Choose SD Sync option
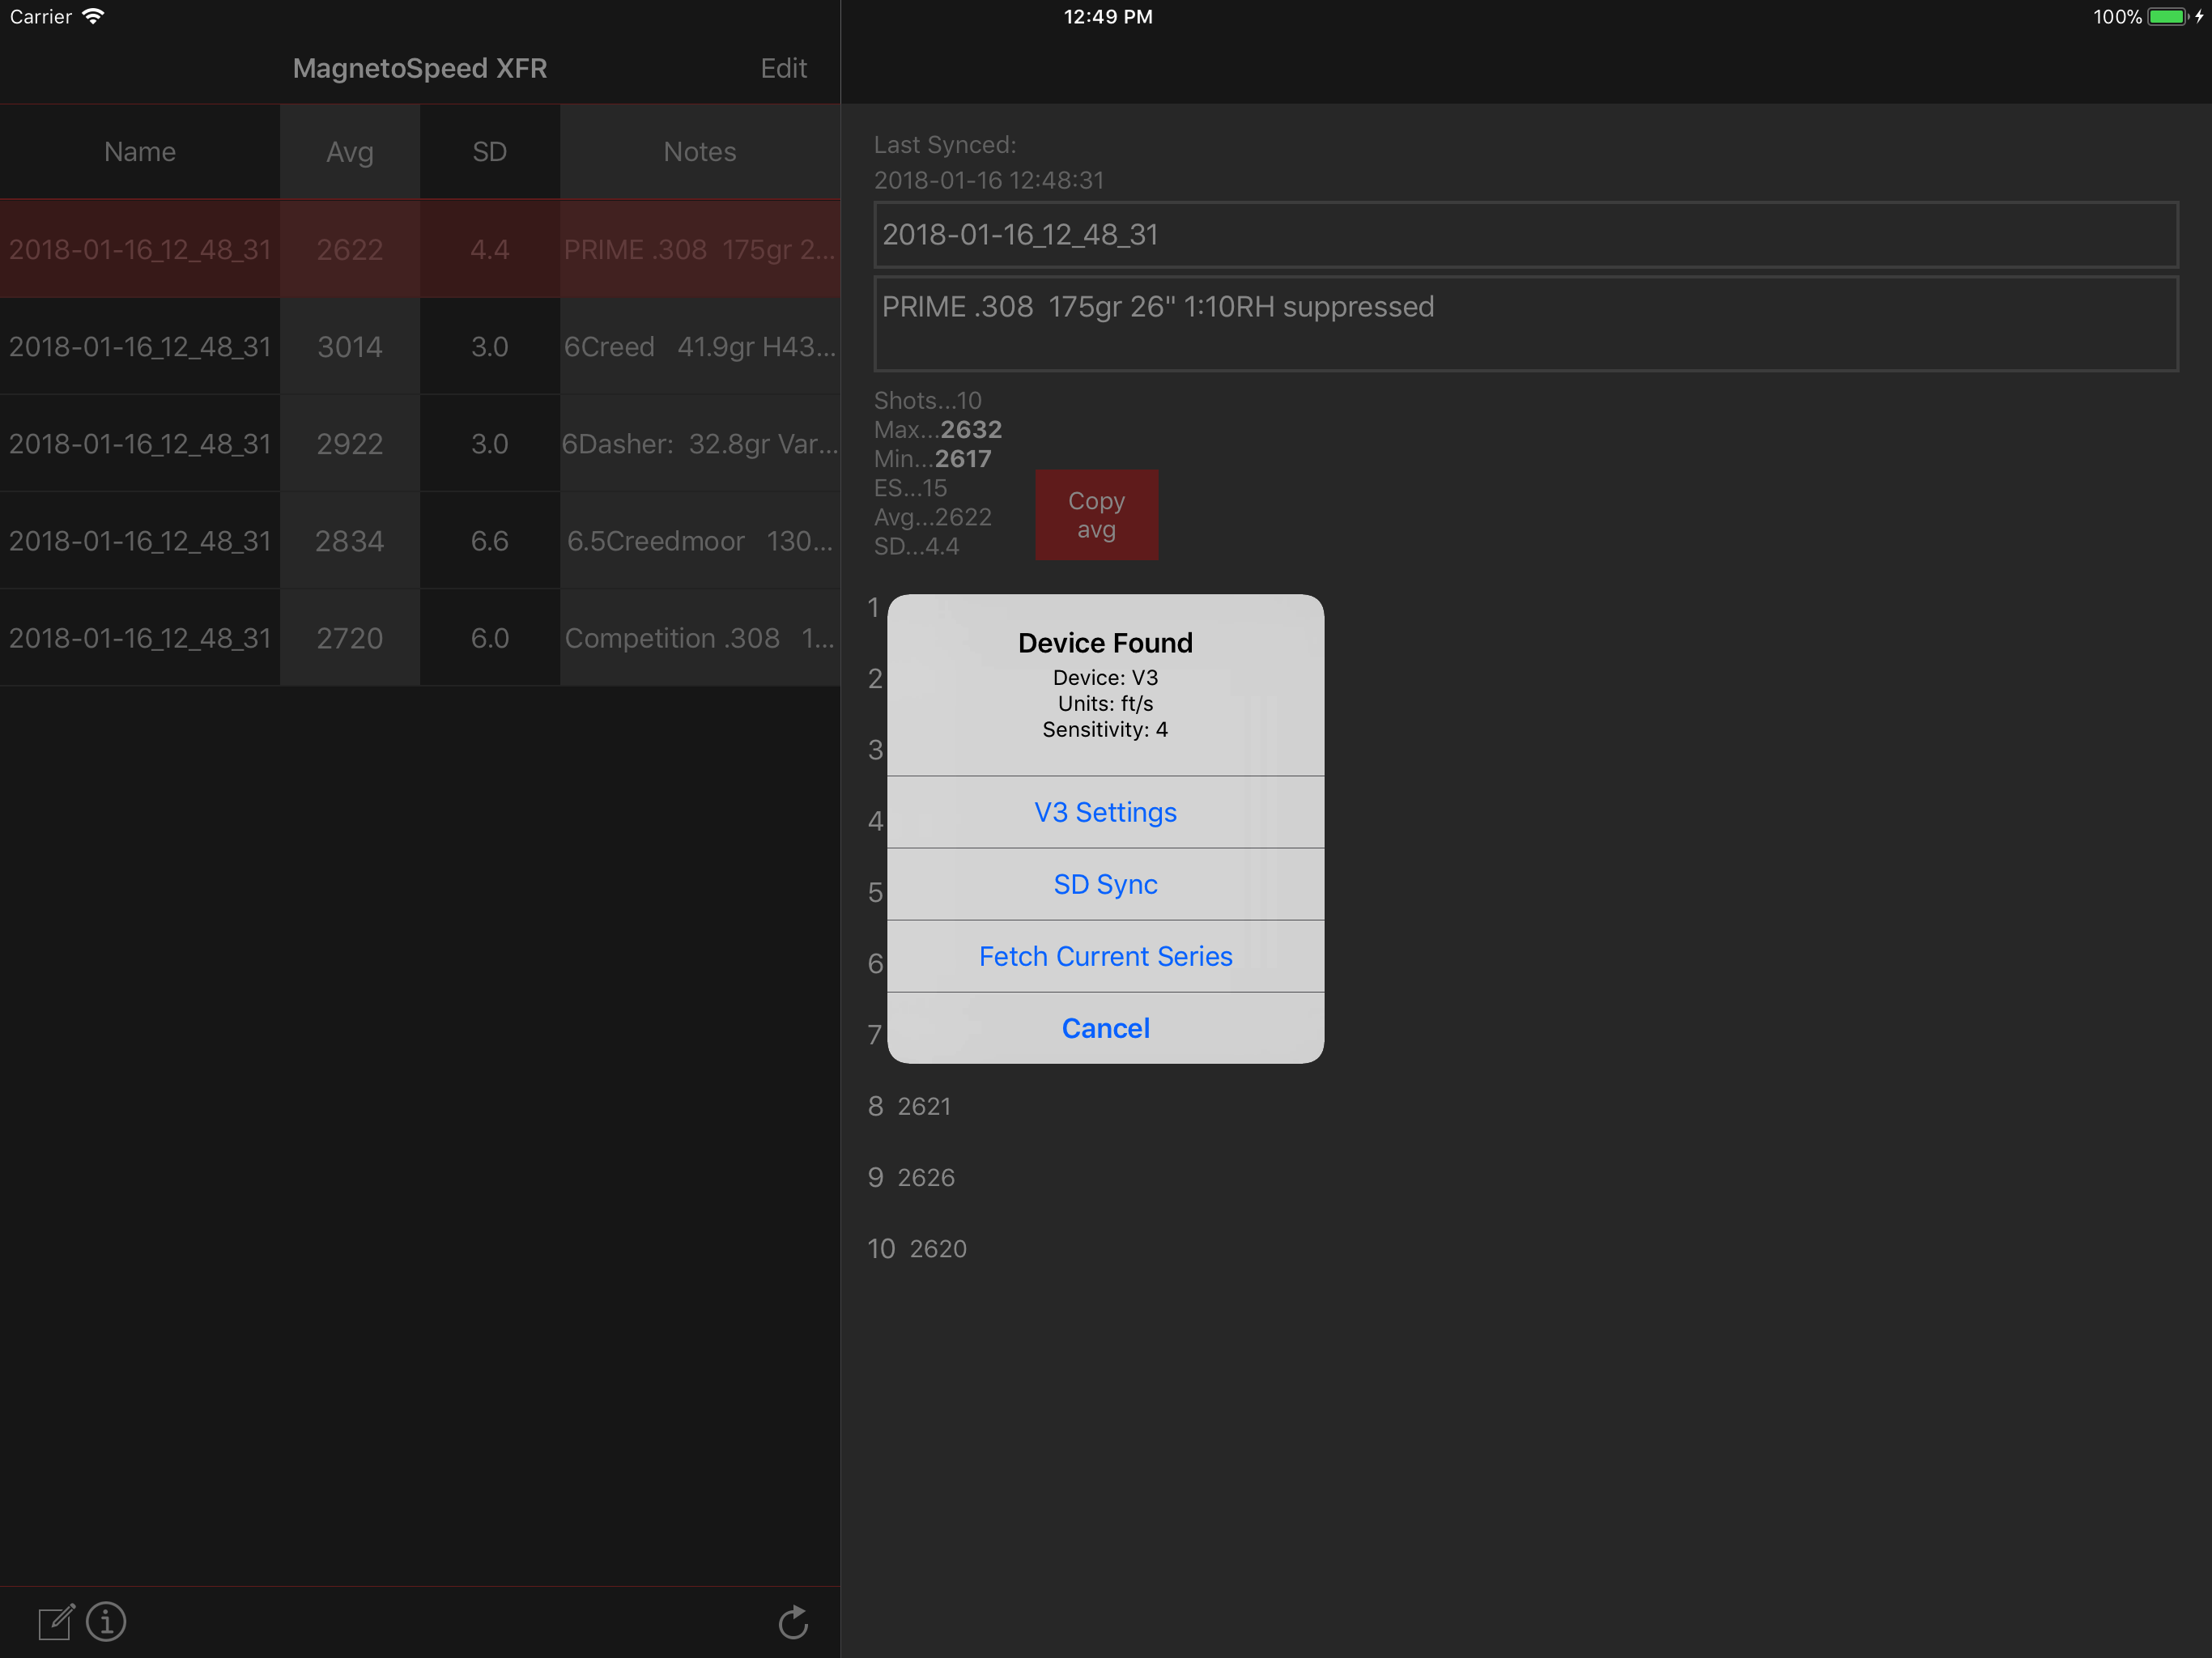Image resolution: width=2212 pixels, height=1658 pixels. coord(1105,884)
